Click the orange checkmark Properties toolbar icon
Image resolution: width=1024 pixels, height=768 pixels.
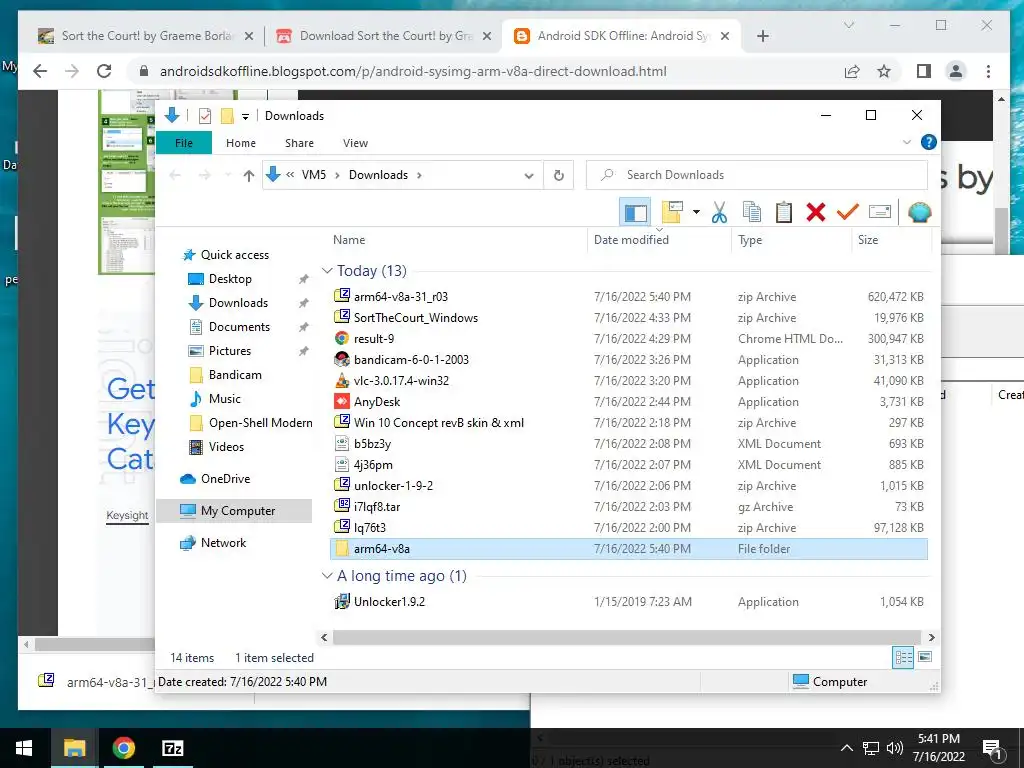(848, 212)
